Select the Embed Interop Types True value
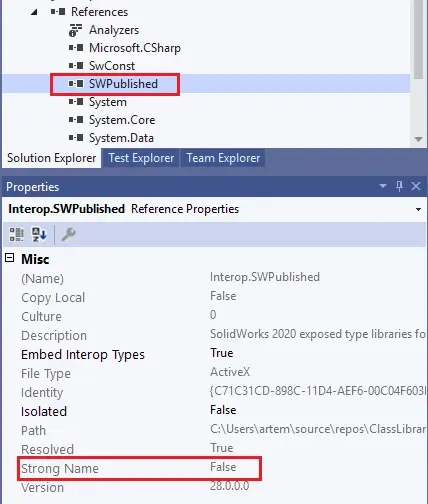This screenshot has height=504, width=428. pyautogui.click(x=222, y=353)
